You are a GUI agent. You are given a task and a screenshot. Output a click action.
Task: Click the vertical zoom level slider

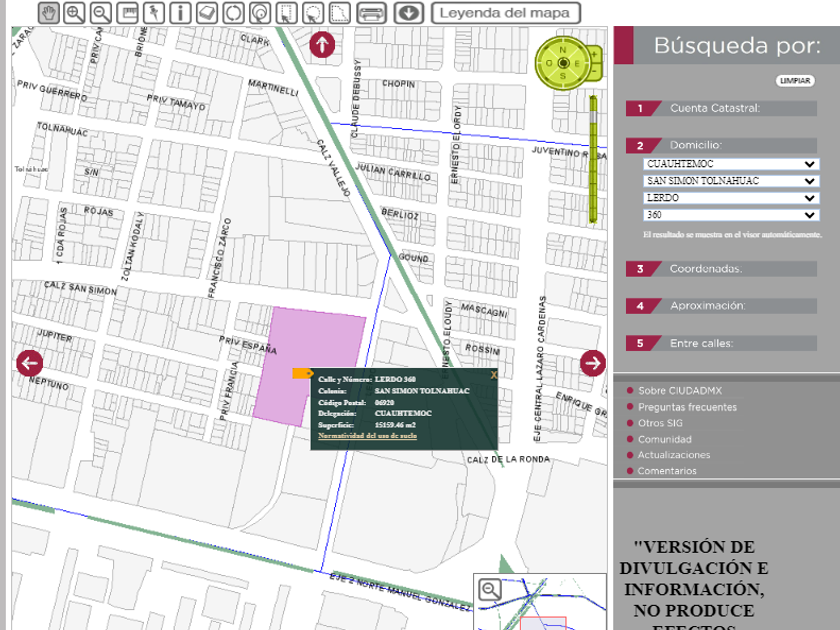point(592,158)
